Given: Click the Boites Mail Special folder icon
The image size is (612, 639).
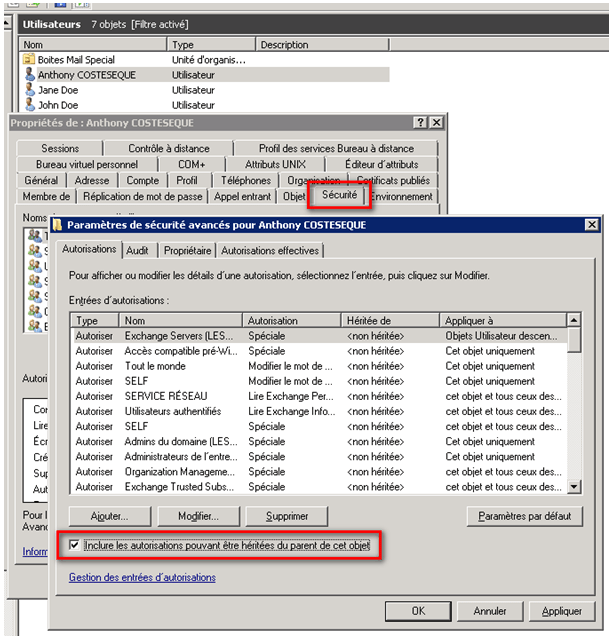Looking at the screenshot, I should point(30,60).
